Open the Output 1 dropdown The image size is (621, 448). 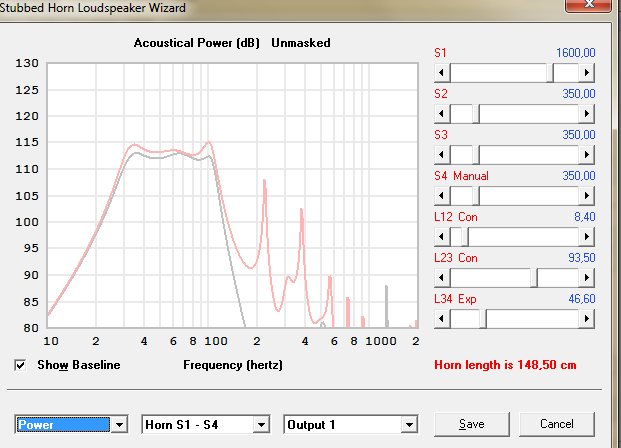click(x=409, y=425)
